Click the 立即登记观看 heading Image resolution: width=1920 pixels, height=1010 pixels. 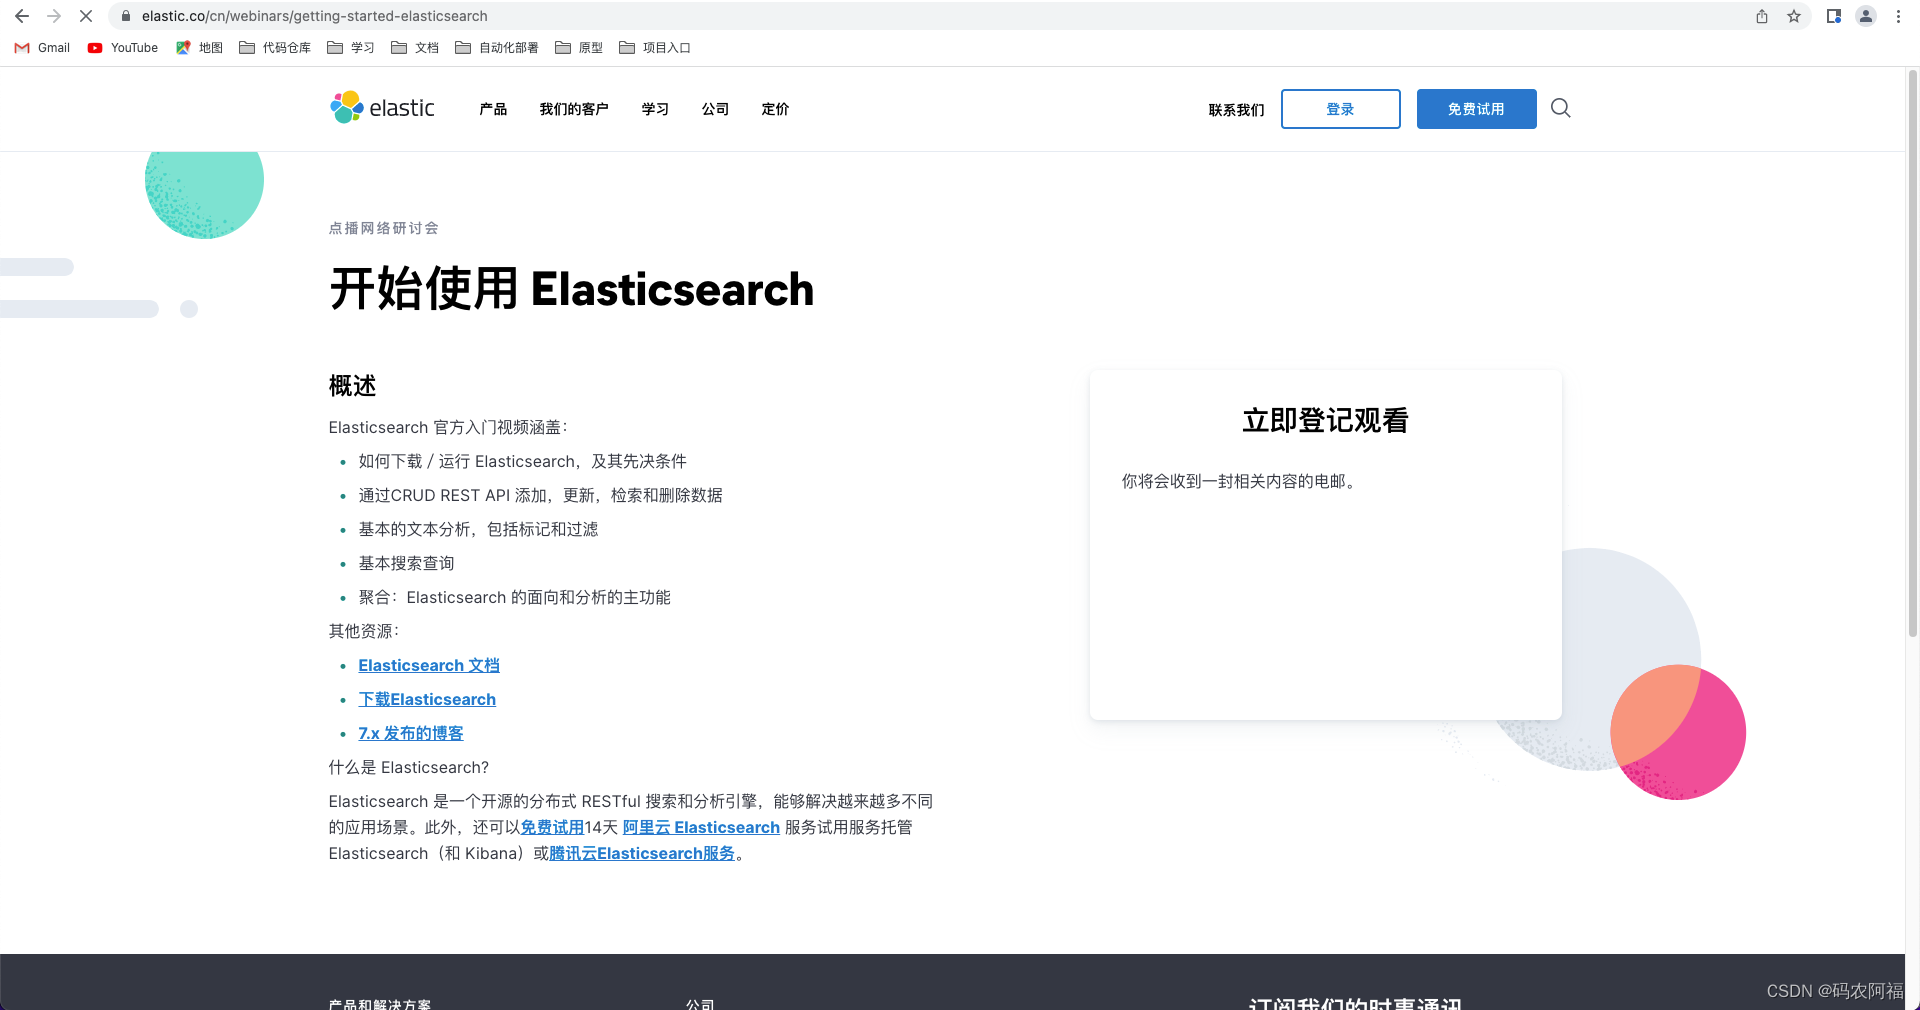pyautogui.click(x=1325, y=420)
